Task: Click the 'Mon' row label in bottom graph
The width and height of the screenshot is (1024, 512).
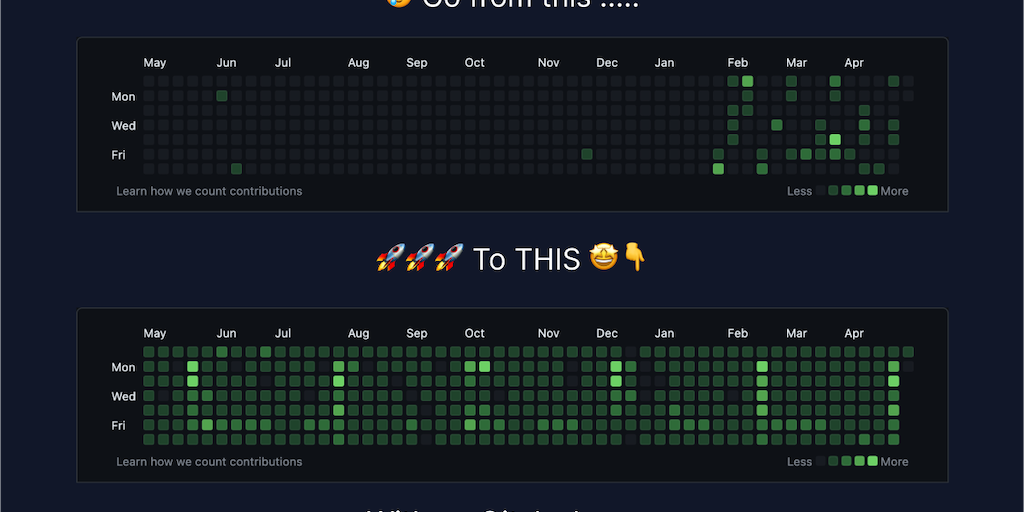Action: (x=124, y=368)
